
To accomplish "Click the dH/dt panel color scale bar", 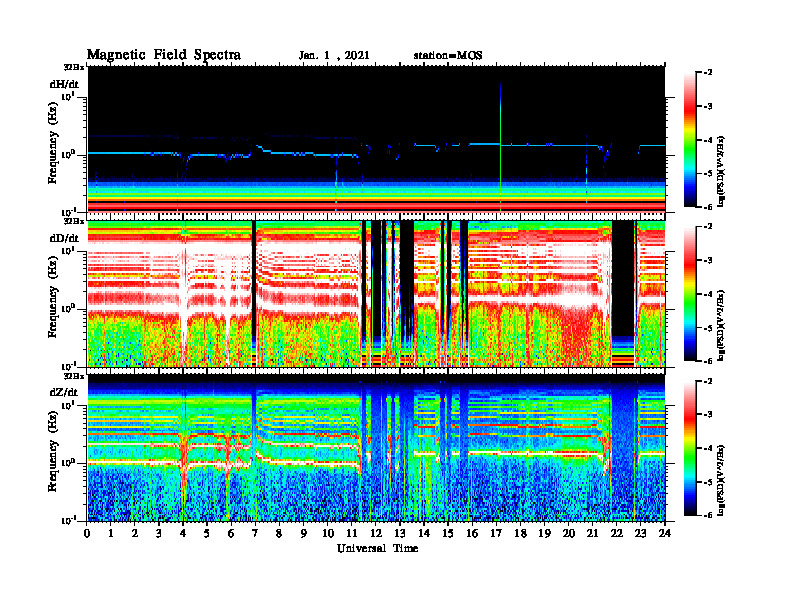I will pyautogui.click(x=690, y=139).
